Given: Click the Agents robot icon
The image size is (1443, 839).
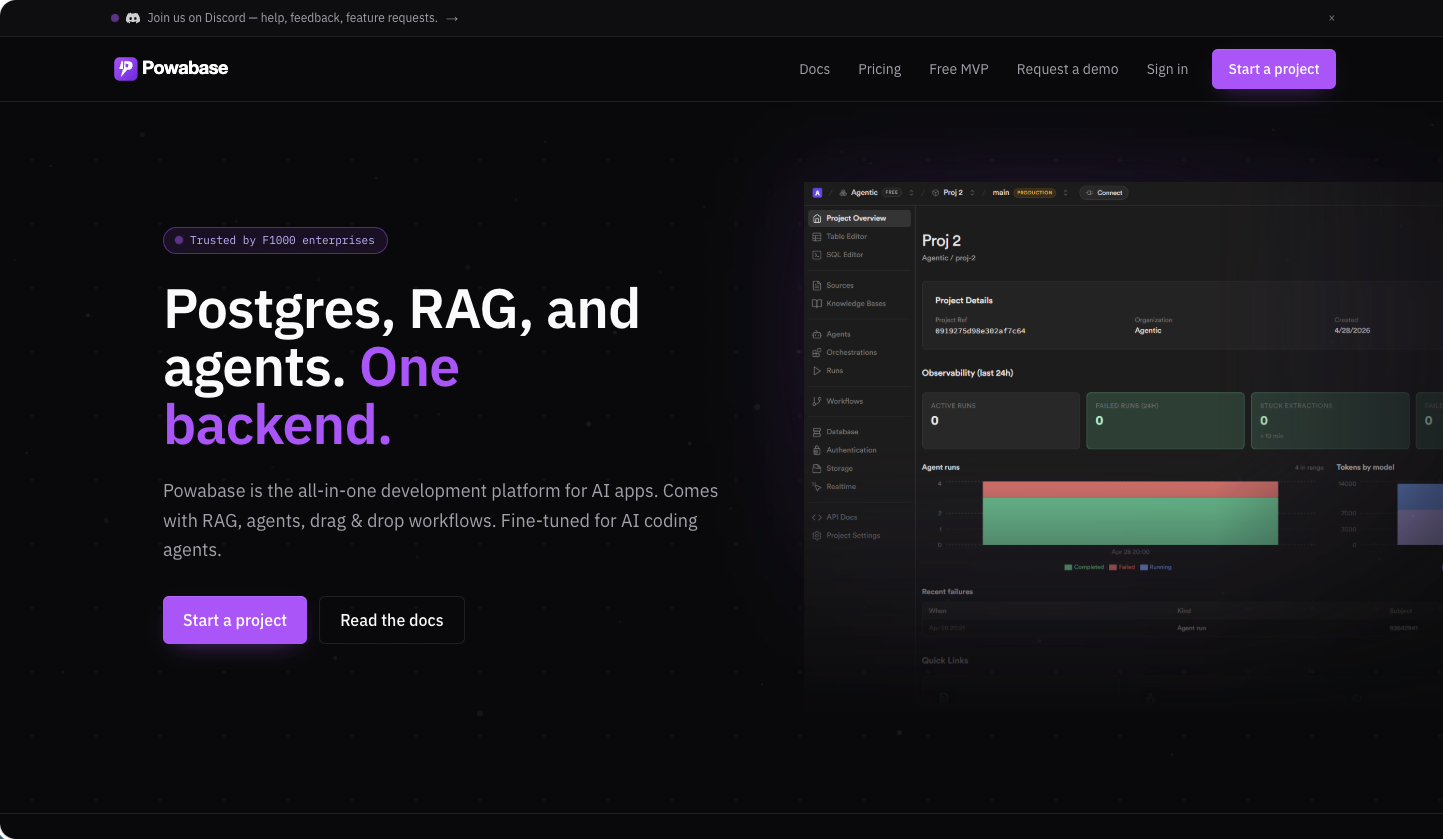Looking at the screenshot, I should [x=817, y=334].
